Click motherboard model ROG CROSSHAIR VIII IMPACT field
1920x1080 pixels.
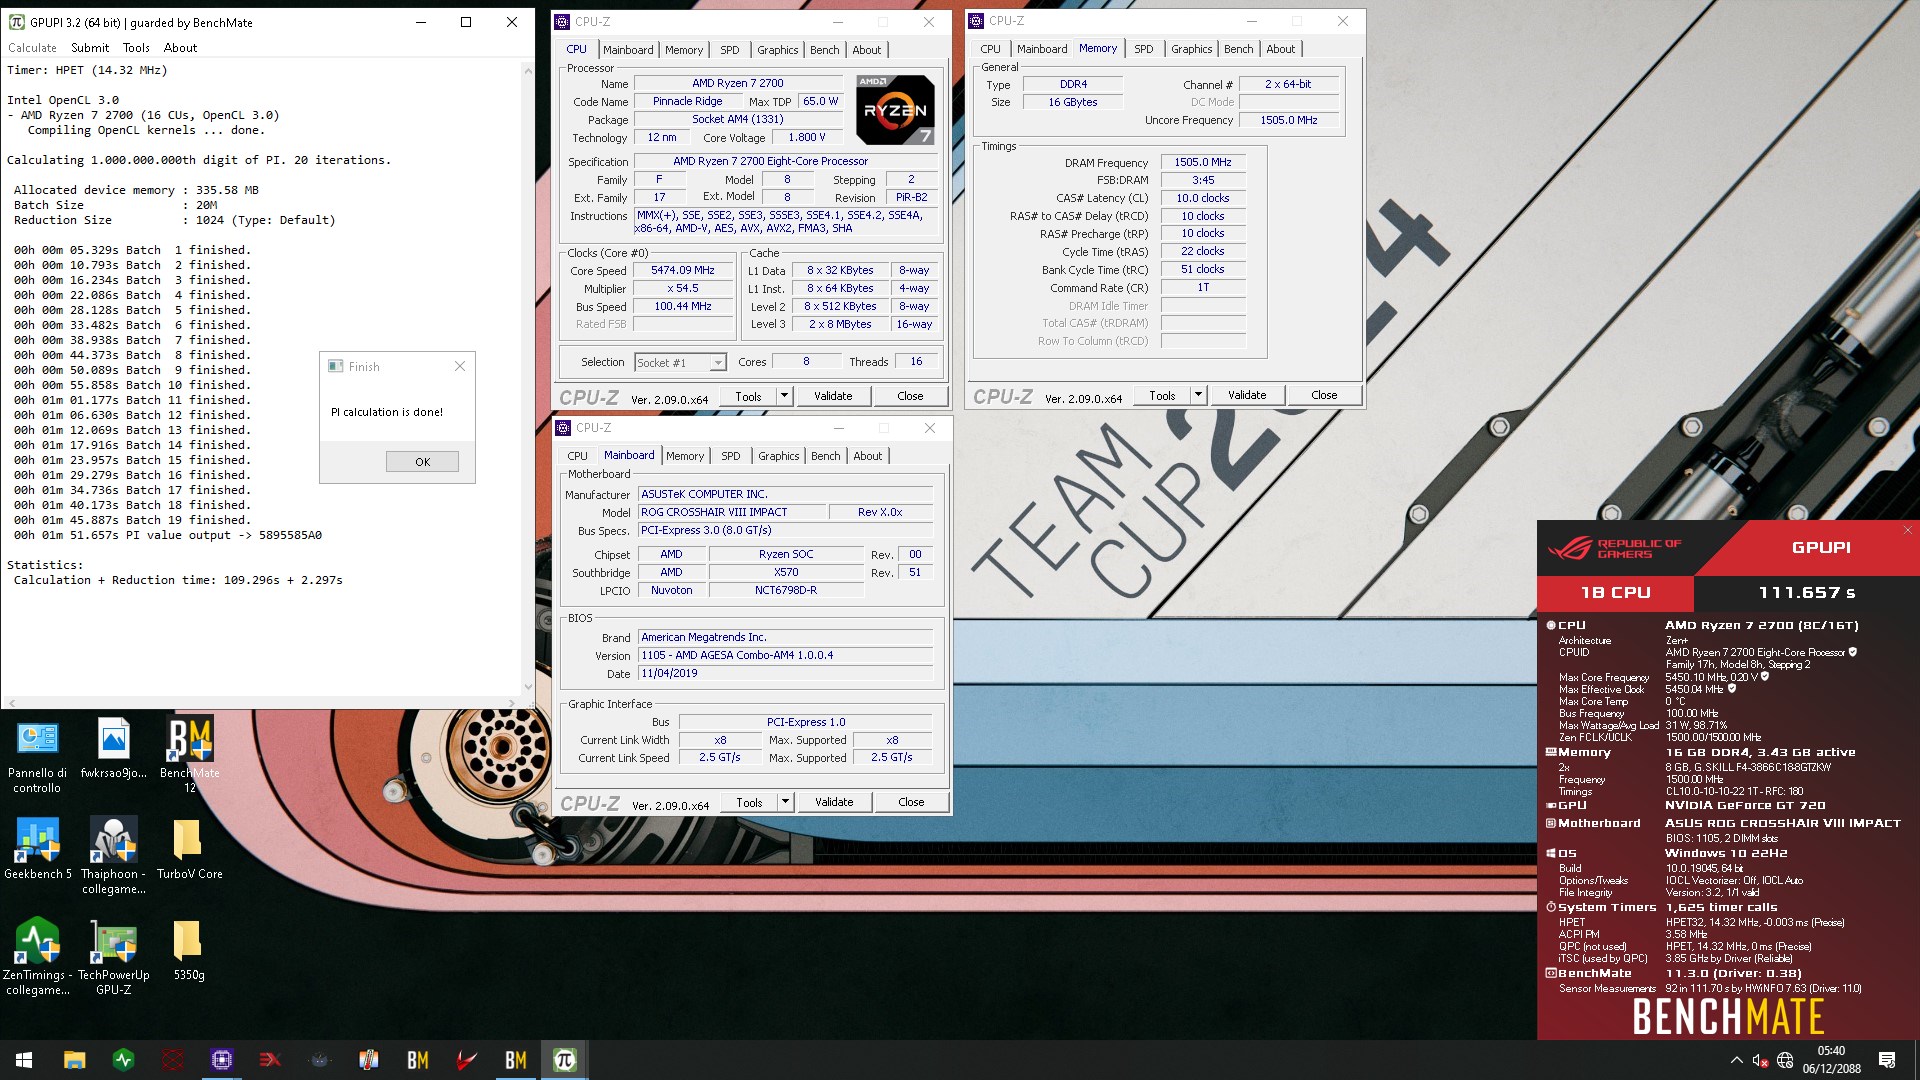[x=732, y=512]
